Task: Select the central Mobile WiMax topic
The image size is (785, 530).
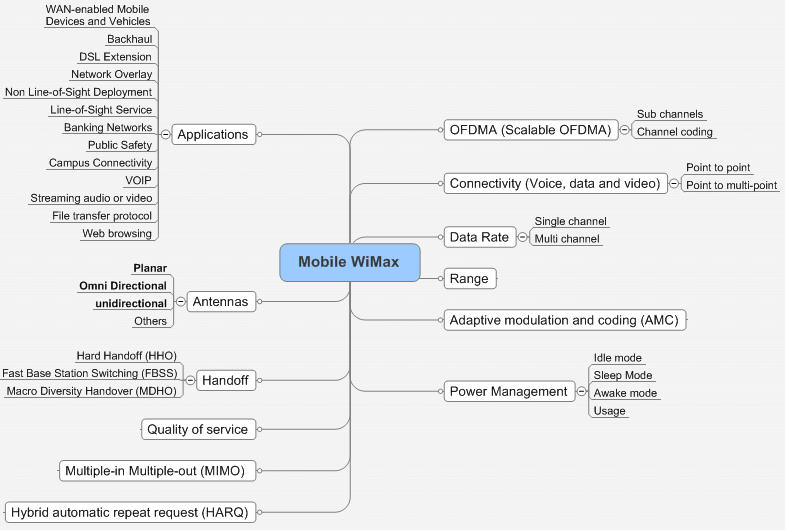Action: [x=350, y=262]
